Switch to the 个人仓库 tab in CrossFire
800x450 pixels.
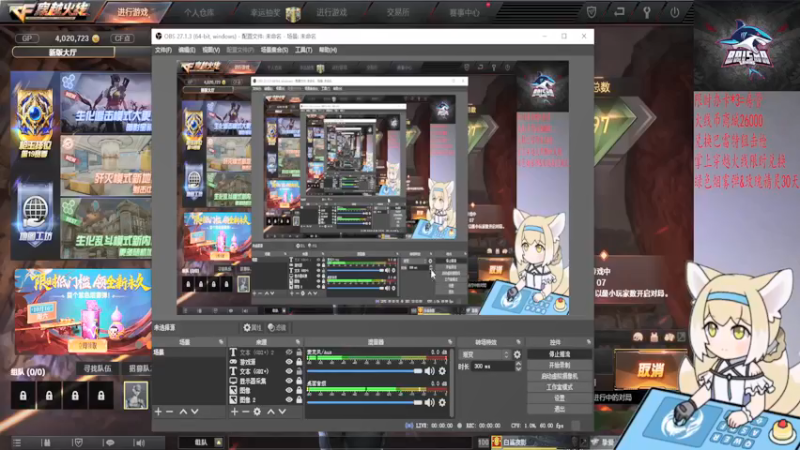(199, 13)
